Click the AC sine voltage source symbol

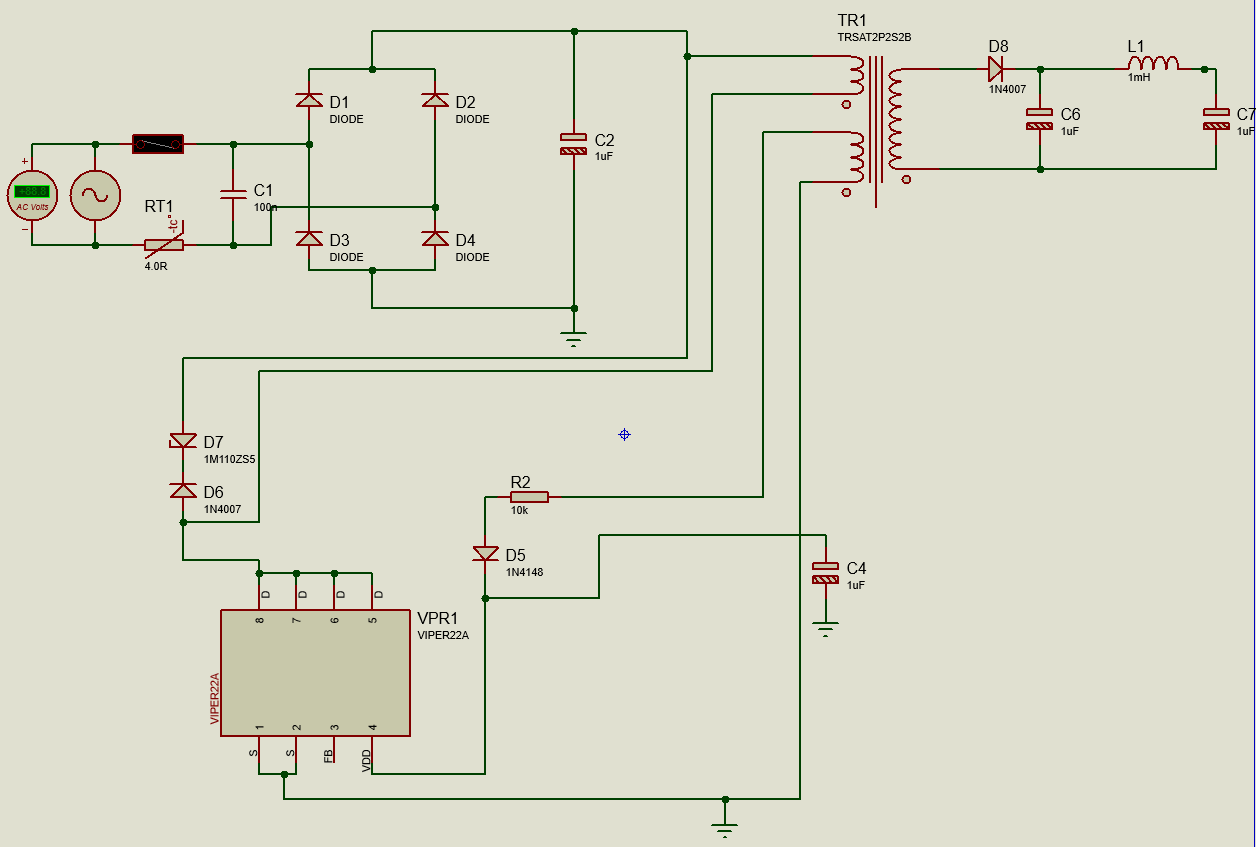coord(95,195)
